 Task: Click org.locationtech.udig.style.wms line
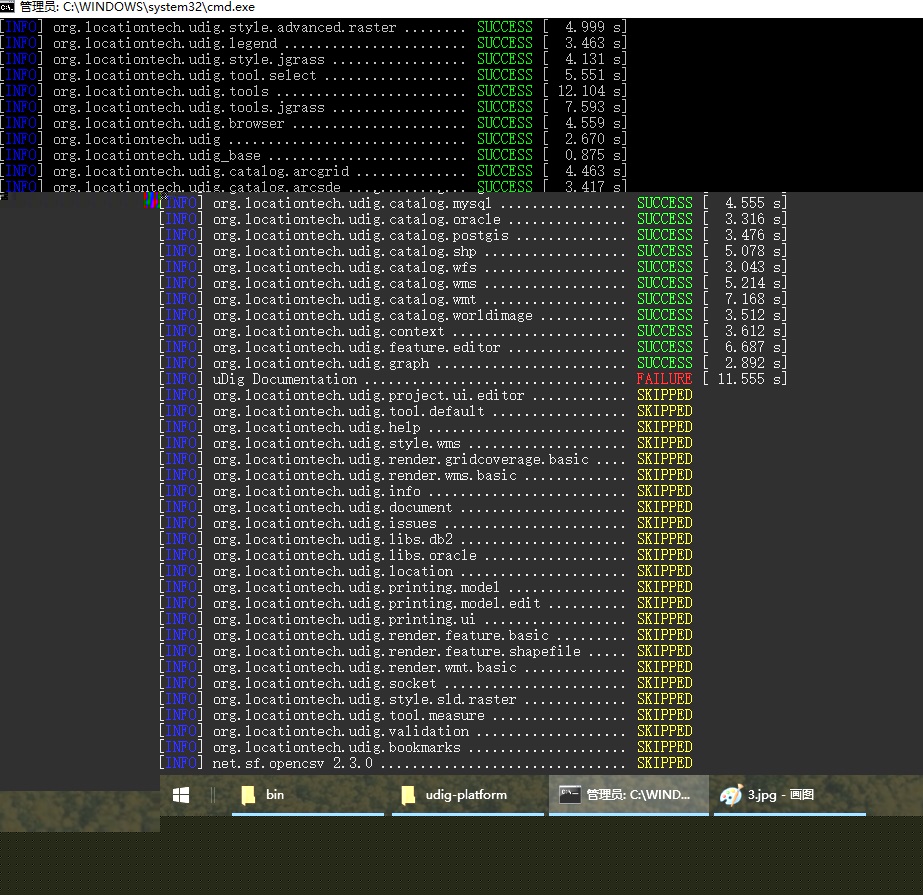426,443
